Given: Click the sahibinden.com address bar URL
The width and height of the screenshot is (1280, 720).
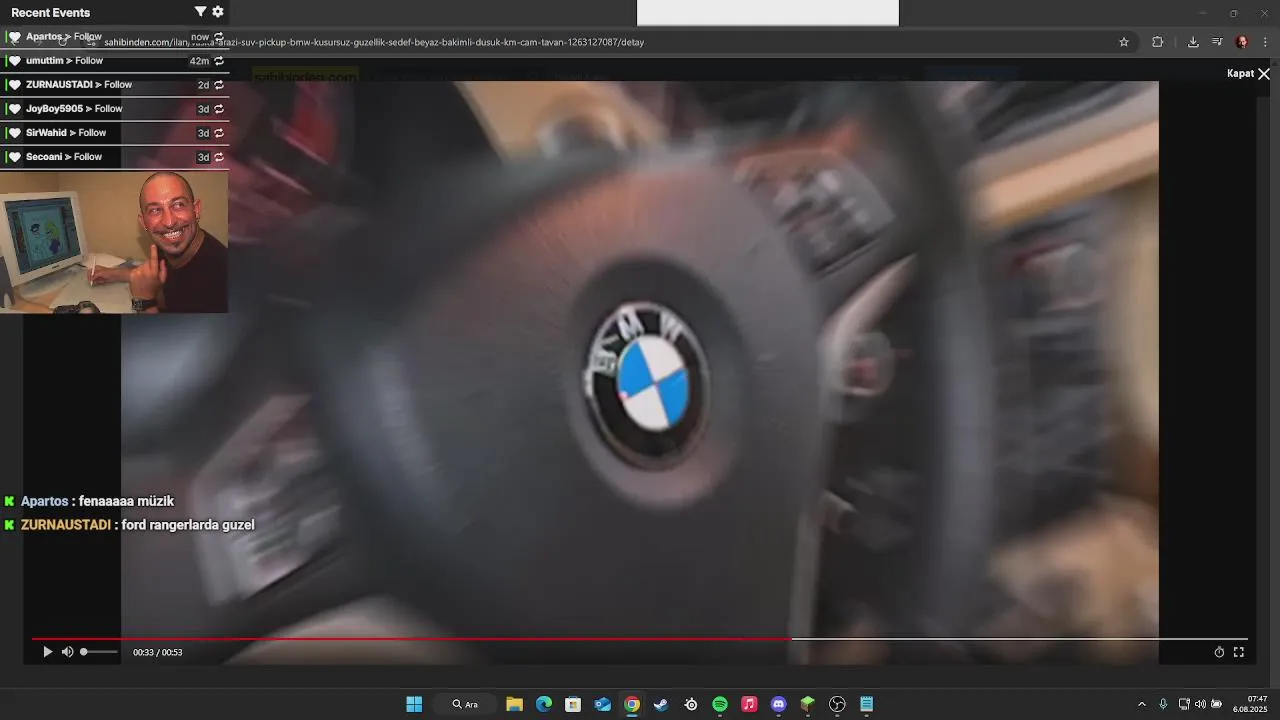Looking at the screenshot, I should 374,42.
